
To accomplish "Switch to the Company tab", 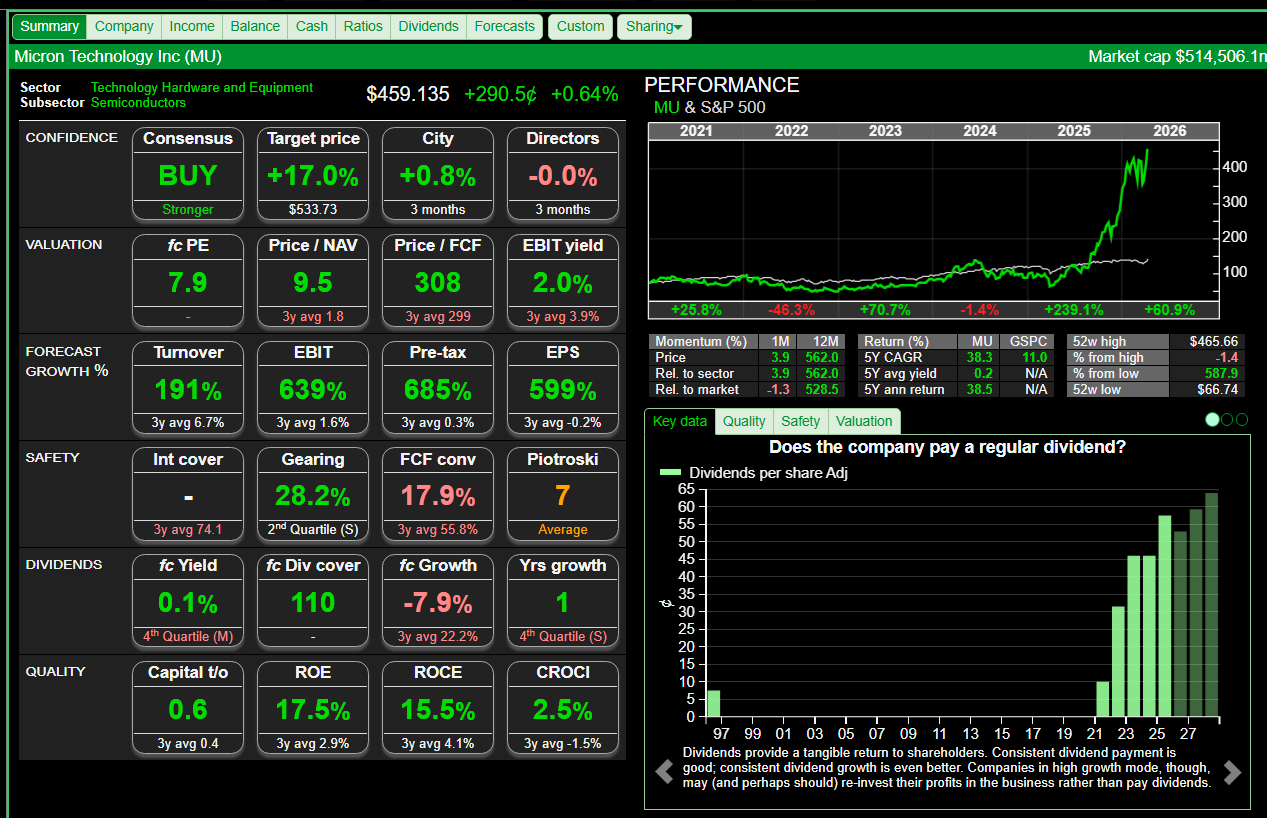I will (x=124, y=27).
